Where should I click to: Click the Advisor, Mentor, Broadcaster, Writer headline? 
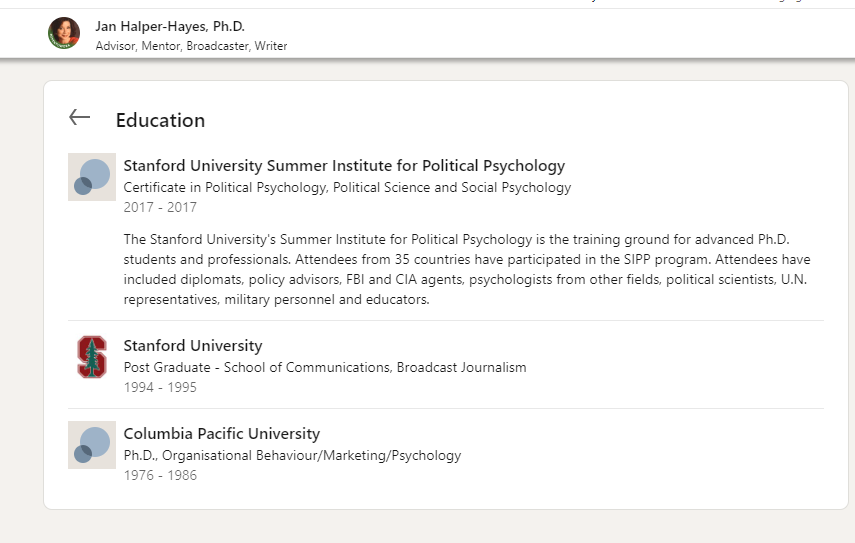click(191, 46)
